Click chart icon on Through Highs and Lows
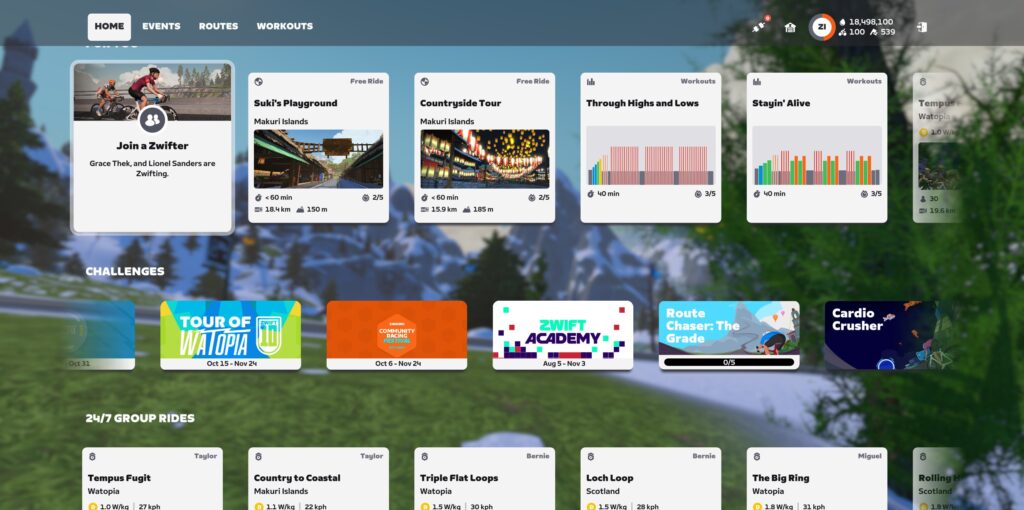Viewport: 1024px width, 510px height. [x=590, y=82]
